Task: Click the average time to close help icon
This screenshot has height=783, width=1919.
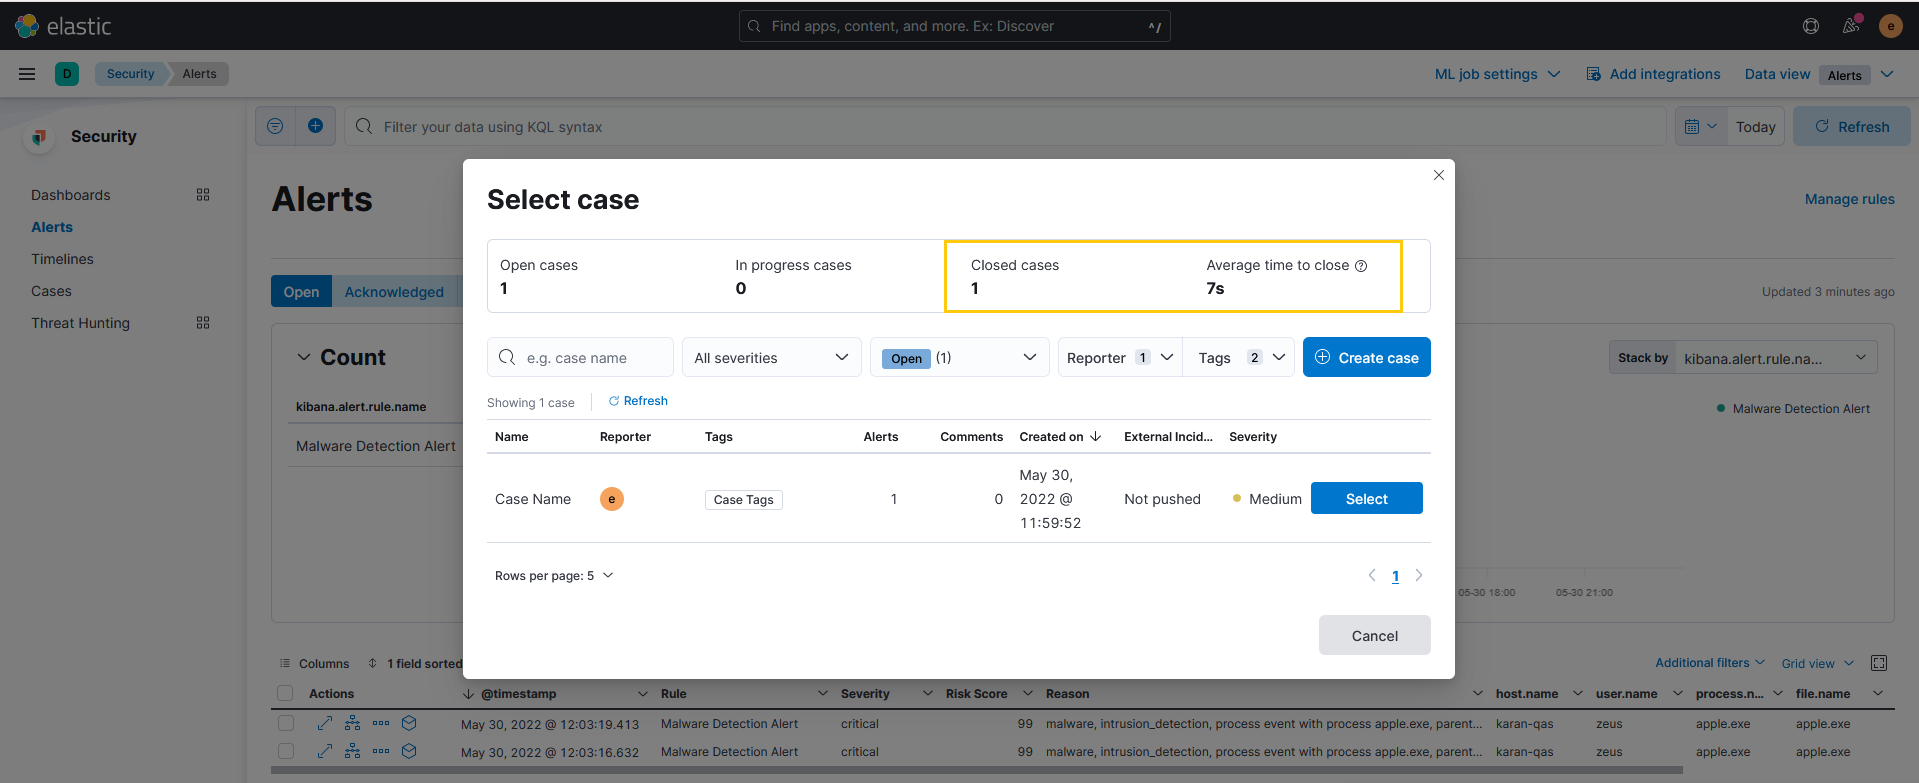Action: (x=1361, y=266)
